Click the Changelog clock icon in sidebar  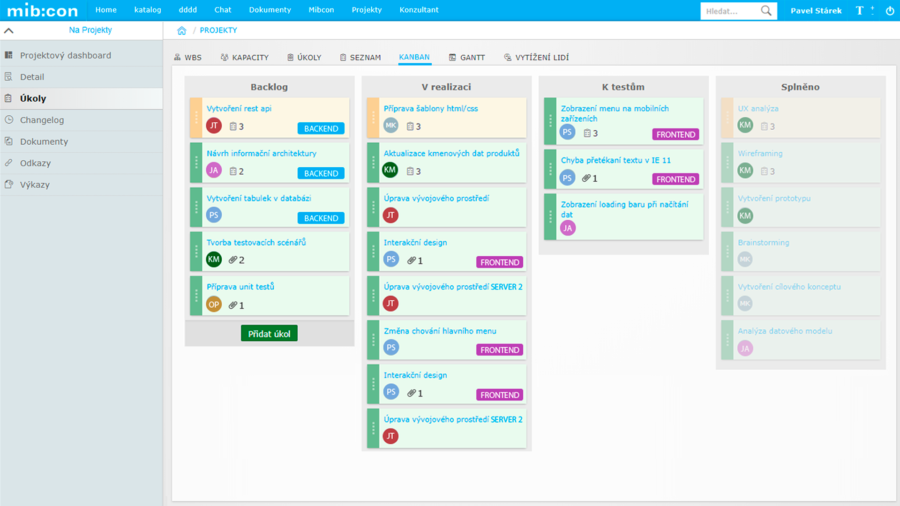[x=9, y=120]
